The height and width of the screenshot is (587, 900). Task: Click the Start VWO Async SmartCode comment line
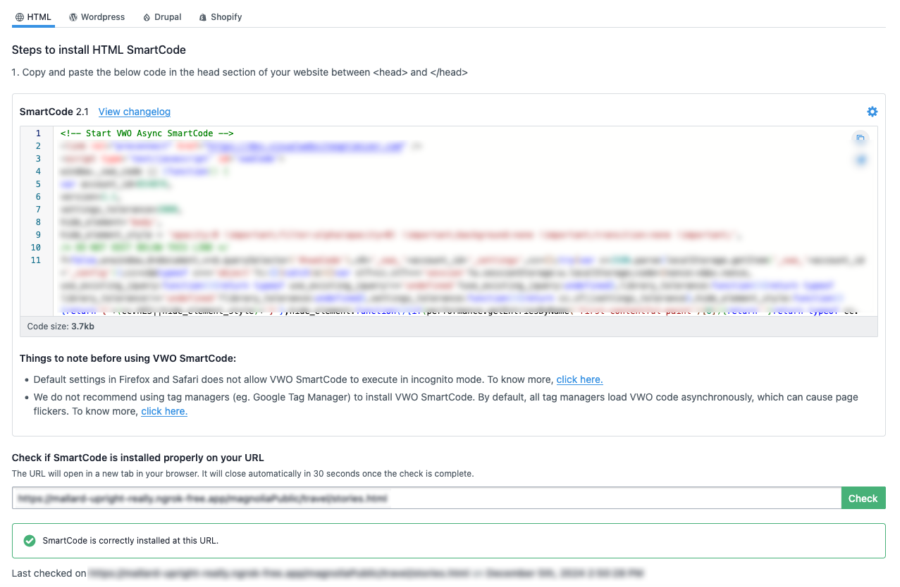point(146,133)
